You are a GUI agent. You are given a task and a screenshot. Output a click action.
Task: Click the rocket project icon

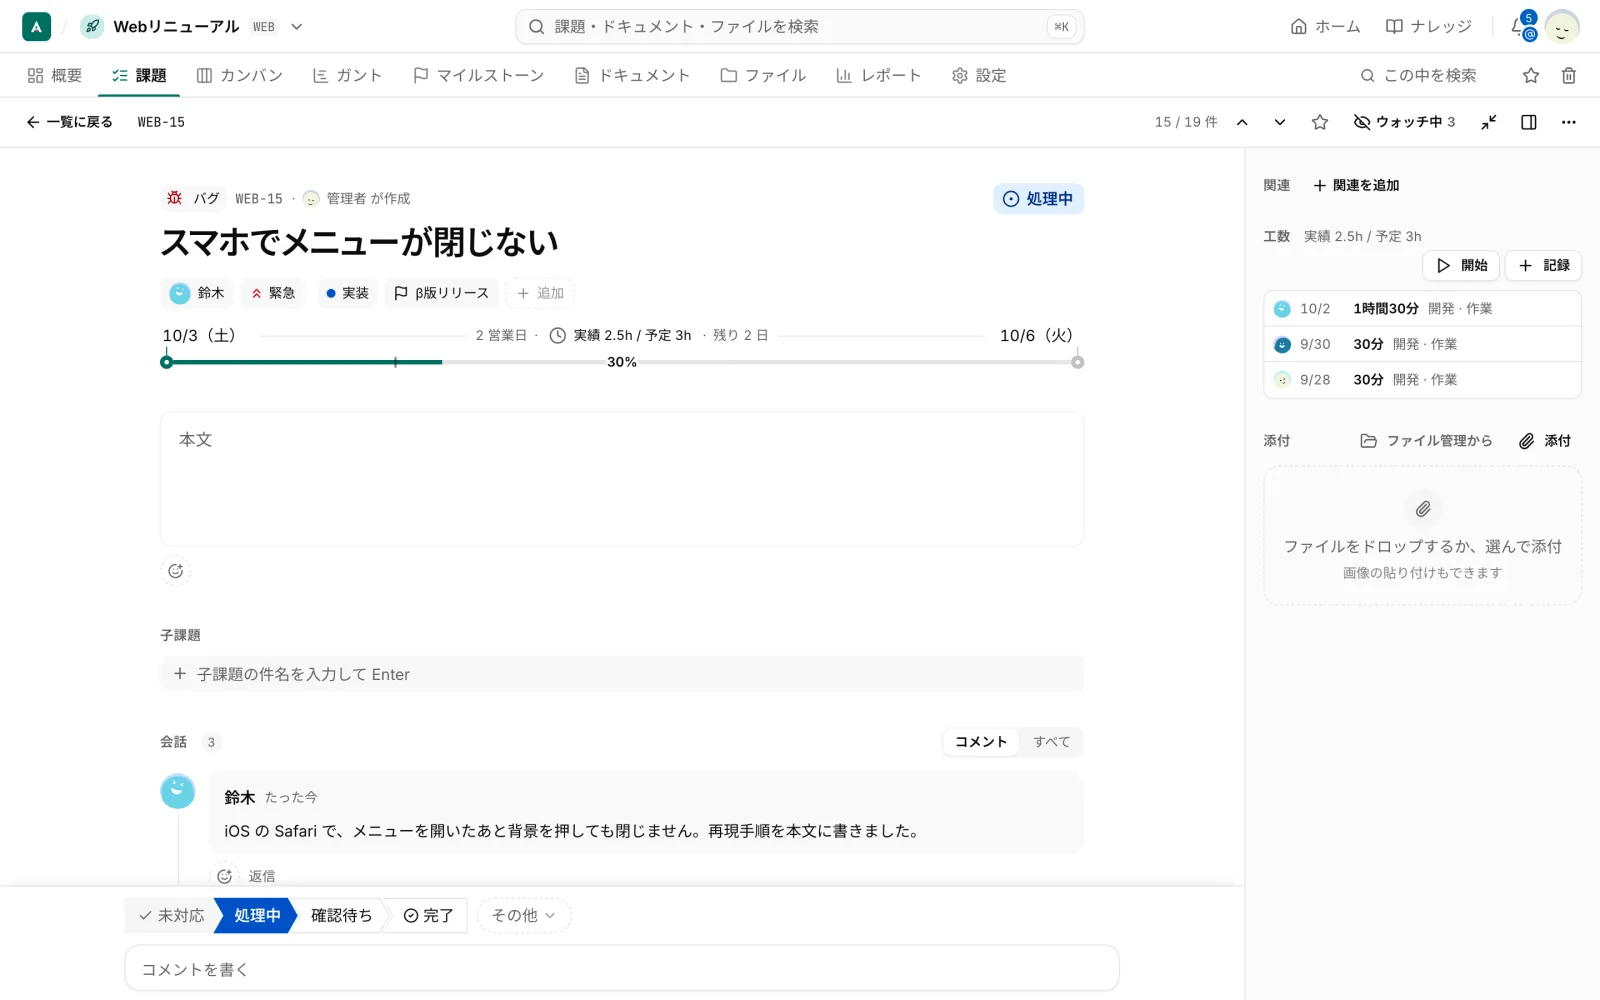[x=92, y=27]
